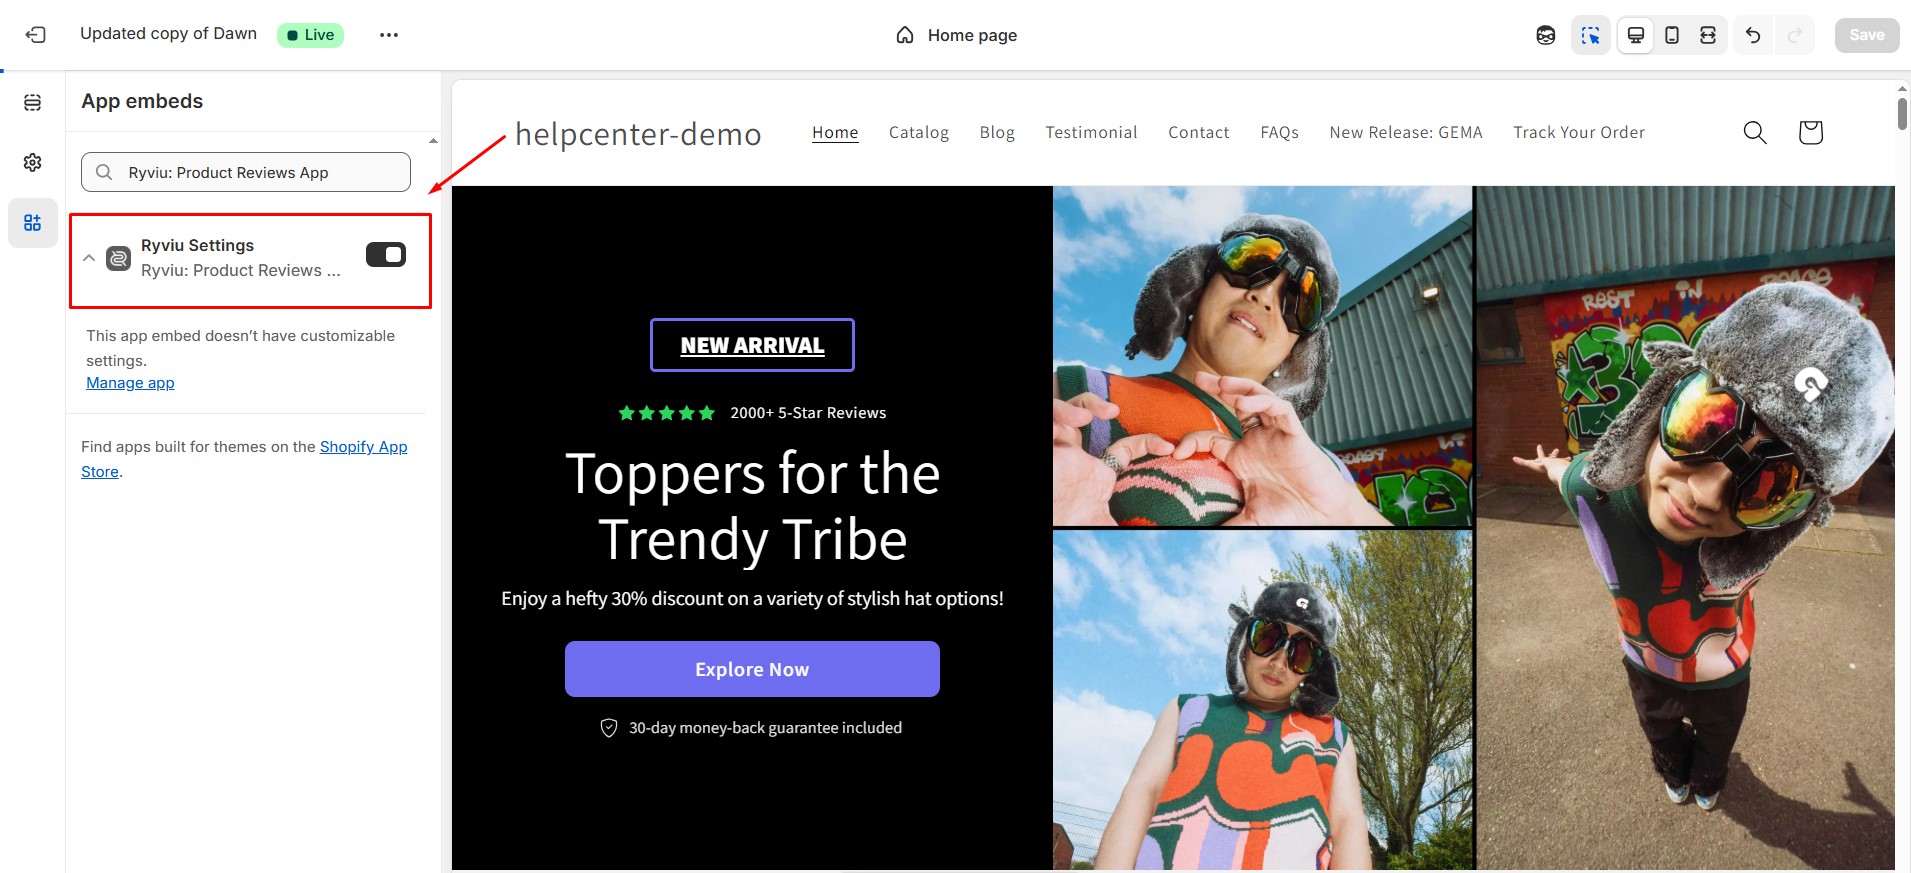Open the three-dot theme actions menu

coord(389,35)
